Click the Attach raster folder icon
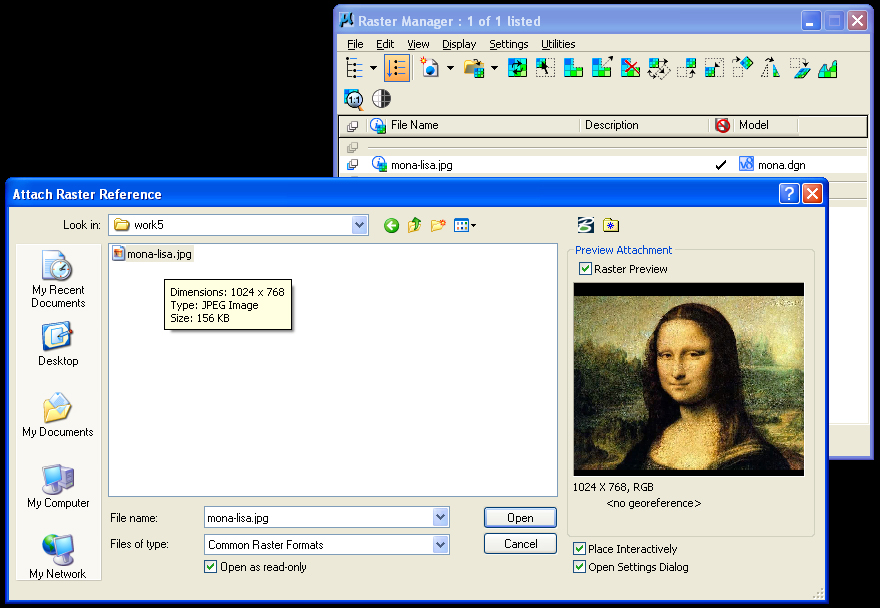The width and height of the screenshot is (880, 608). point(474,68)
